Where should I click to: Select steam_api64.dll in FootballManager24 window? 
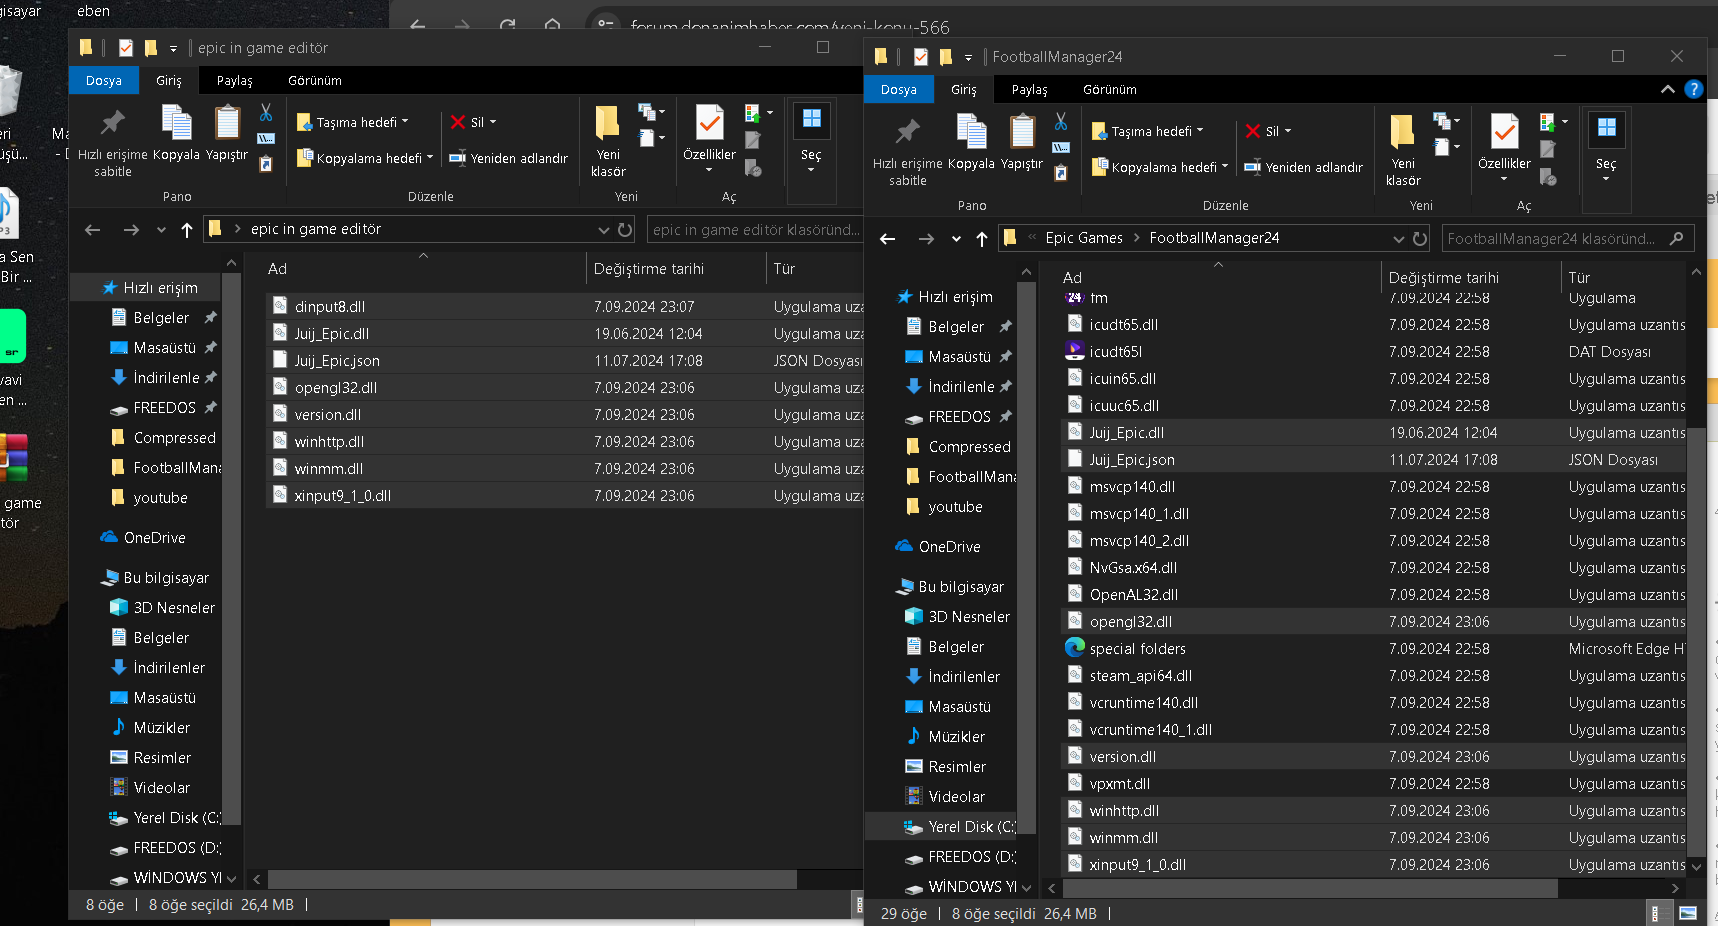pos(1374,675)
